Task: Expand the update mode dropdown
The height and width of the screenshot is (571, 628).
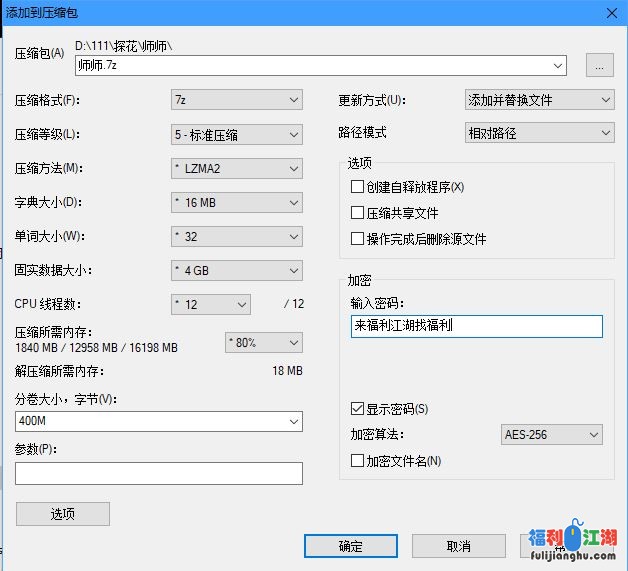Action: point(539,100)
